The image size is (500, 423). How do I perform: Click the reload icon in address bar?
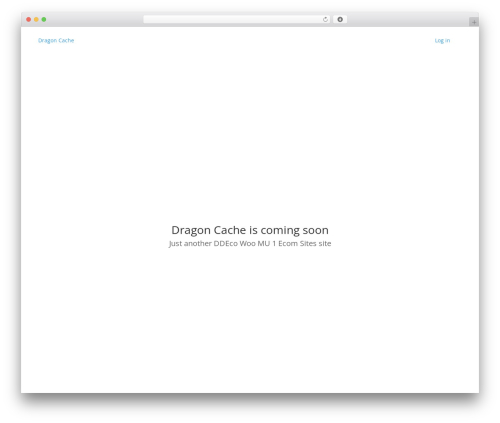(325, 20)
